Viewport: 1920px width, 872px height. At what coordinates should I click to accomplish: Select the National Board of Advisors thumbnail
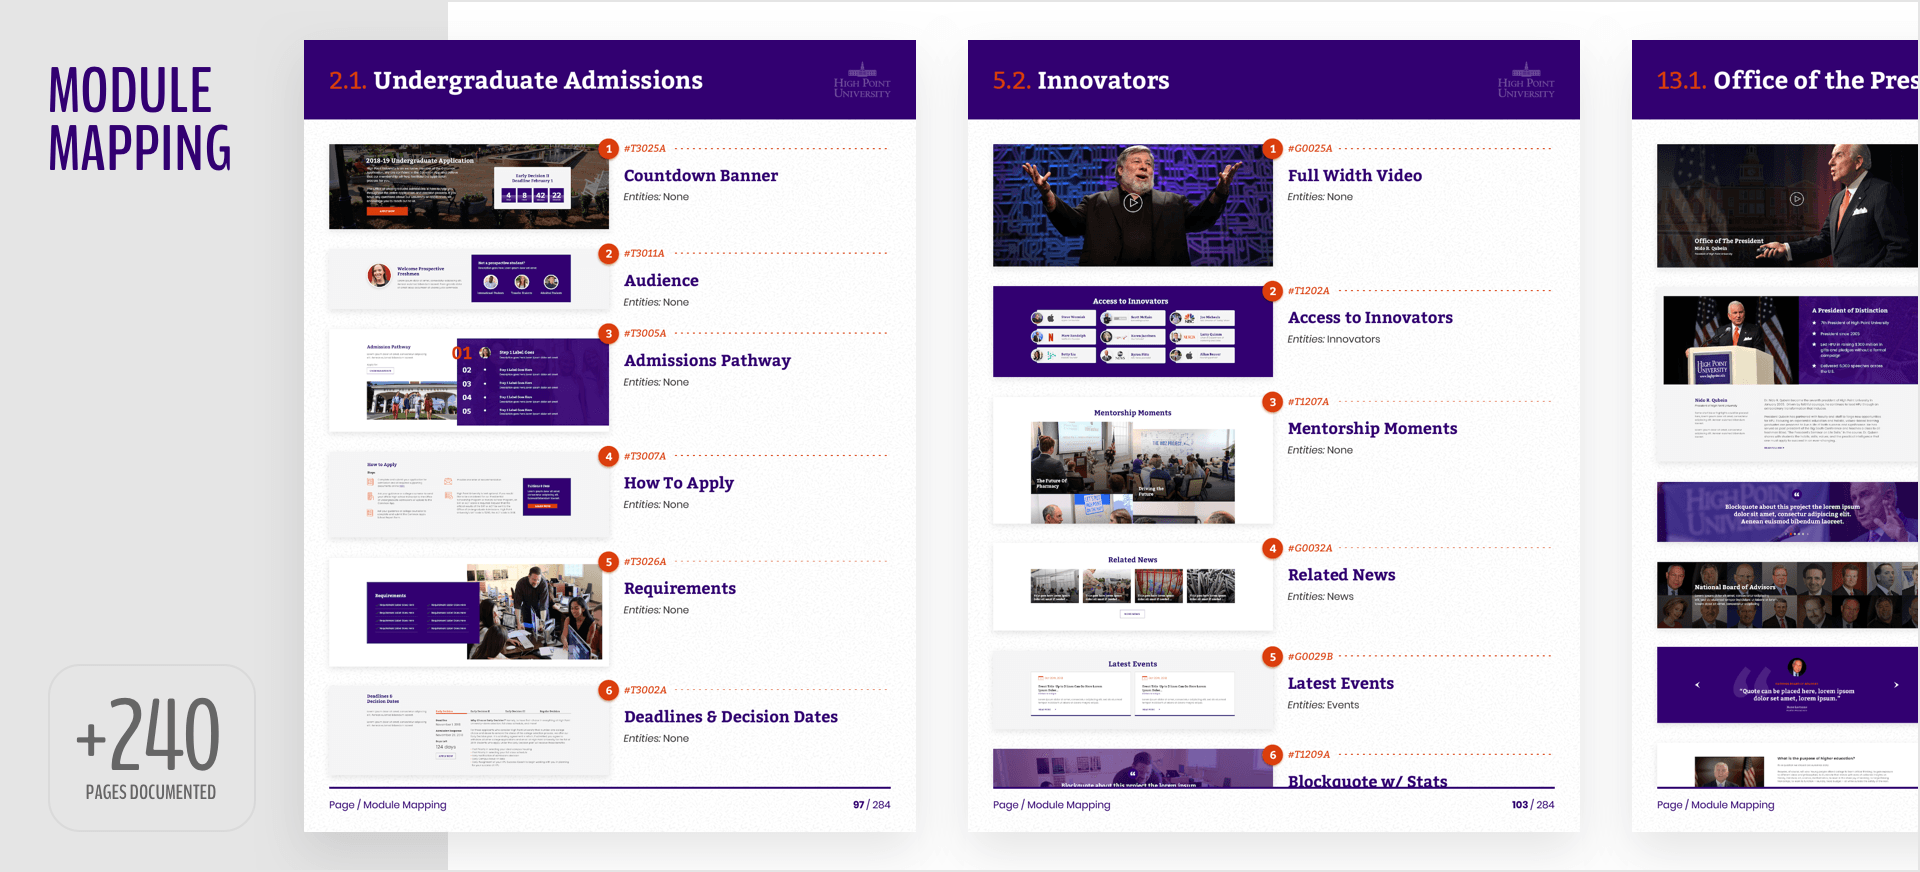(1788, 595)
